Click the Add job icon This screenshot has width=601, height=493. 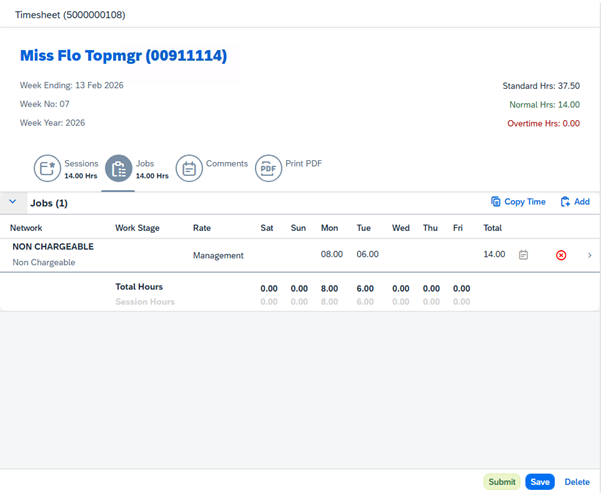point(566,202)
